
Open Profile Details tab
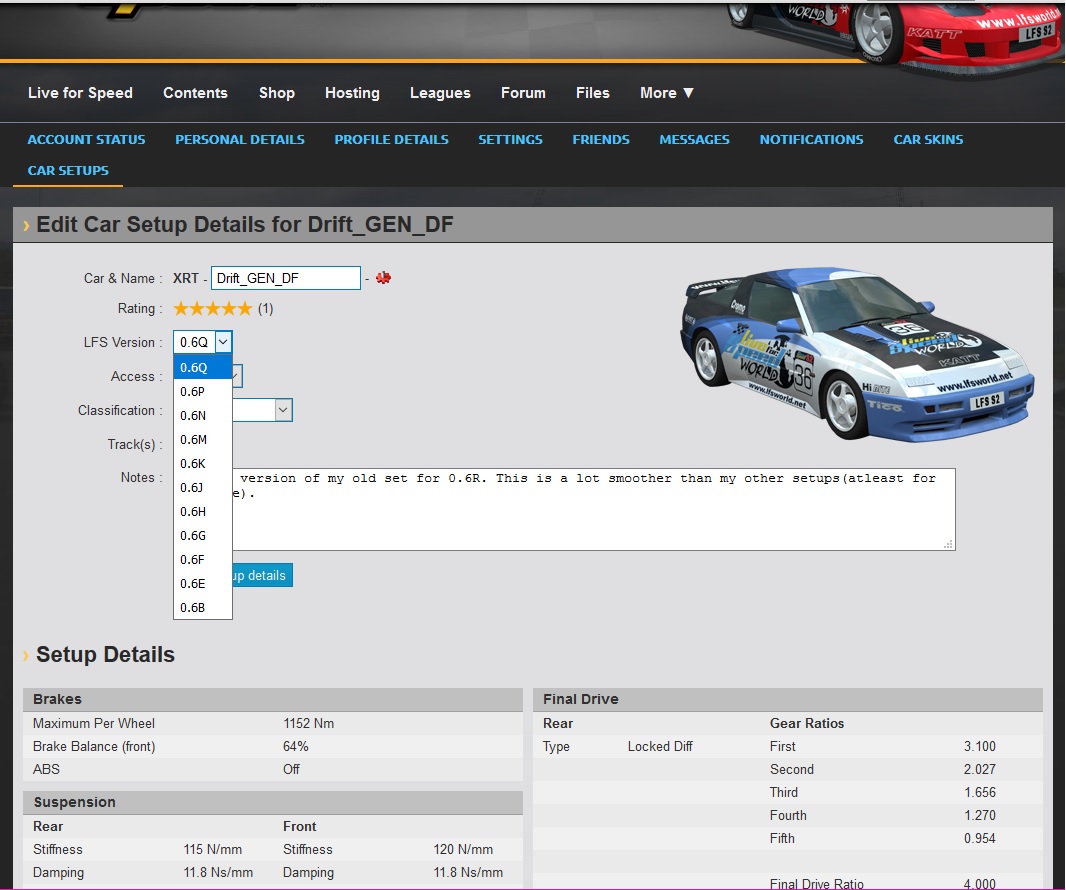(x=392, y=139)
